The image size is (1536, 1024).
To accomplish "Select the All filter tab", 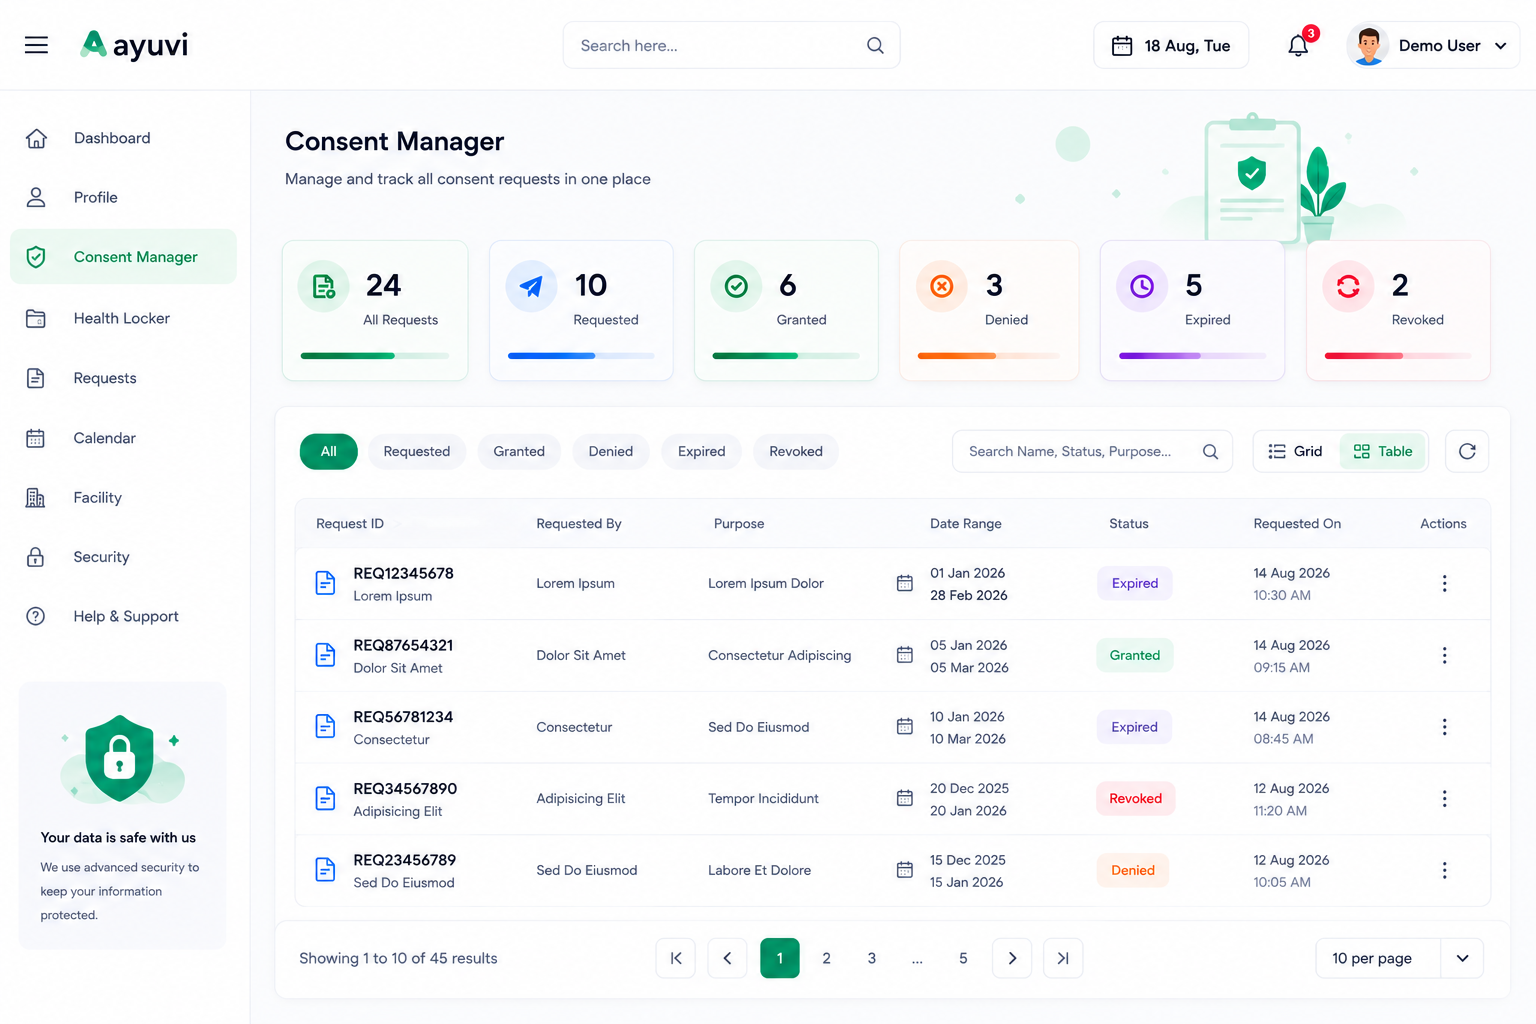I will point(329,451).
